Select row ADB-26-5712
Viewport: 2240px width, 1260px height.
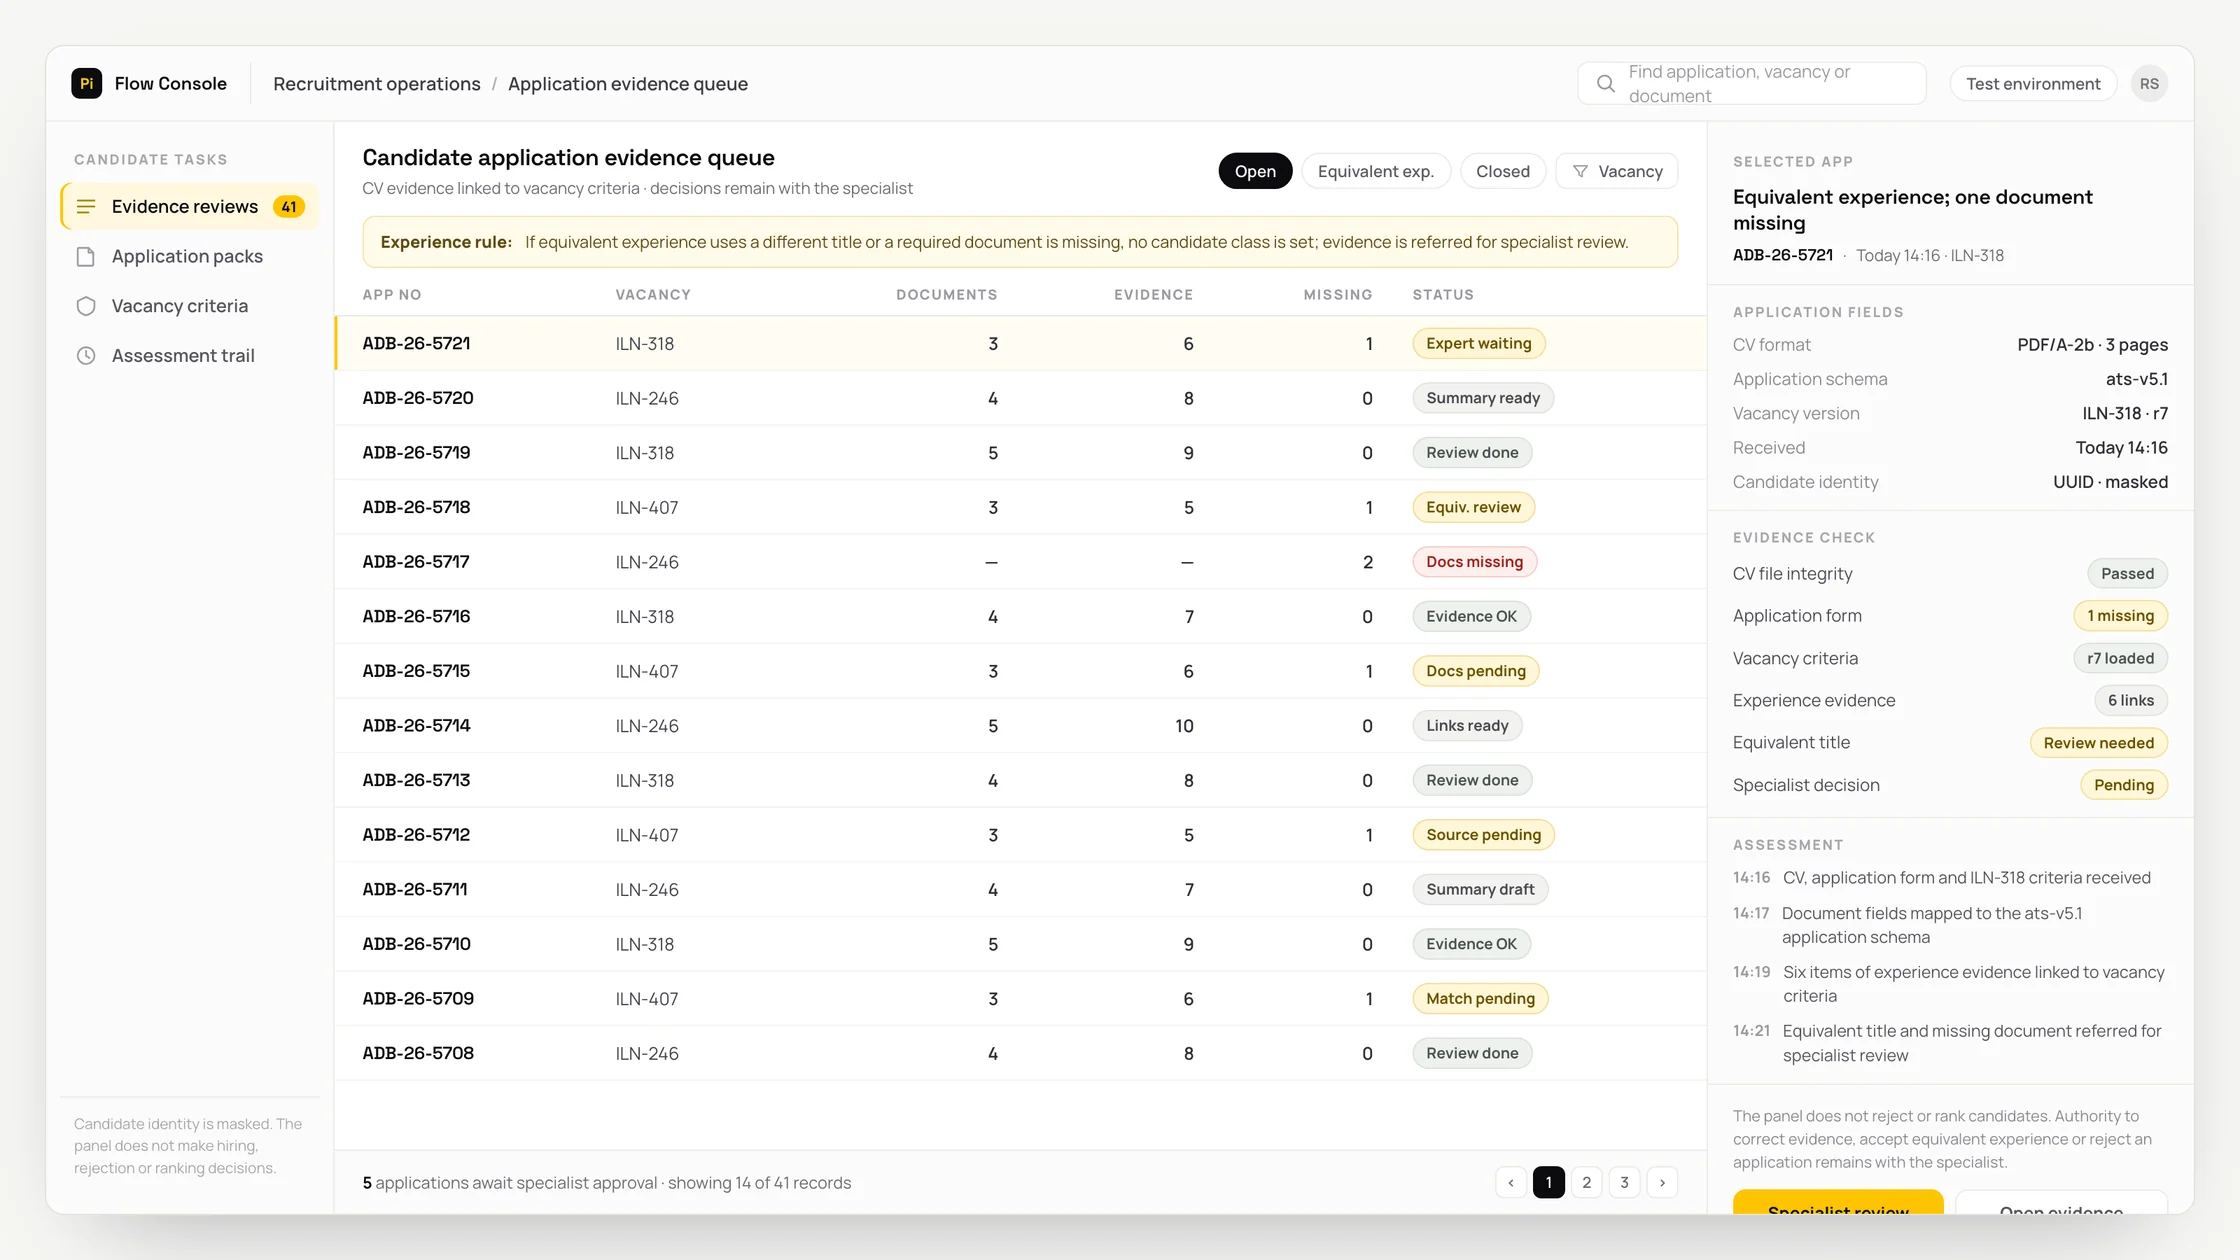coord(1020,835)
